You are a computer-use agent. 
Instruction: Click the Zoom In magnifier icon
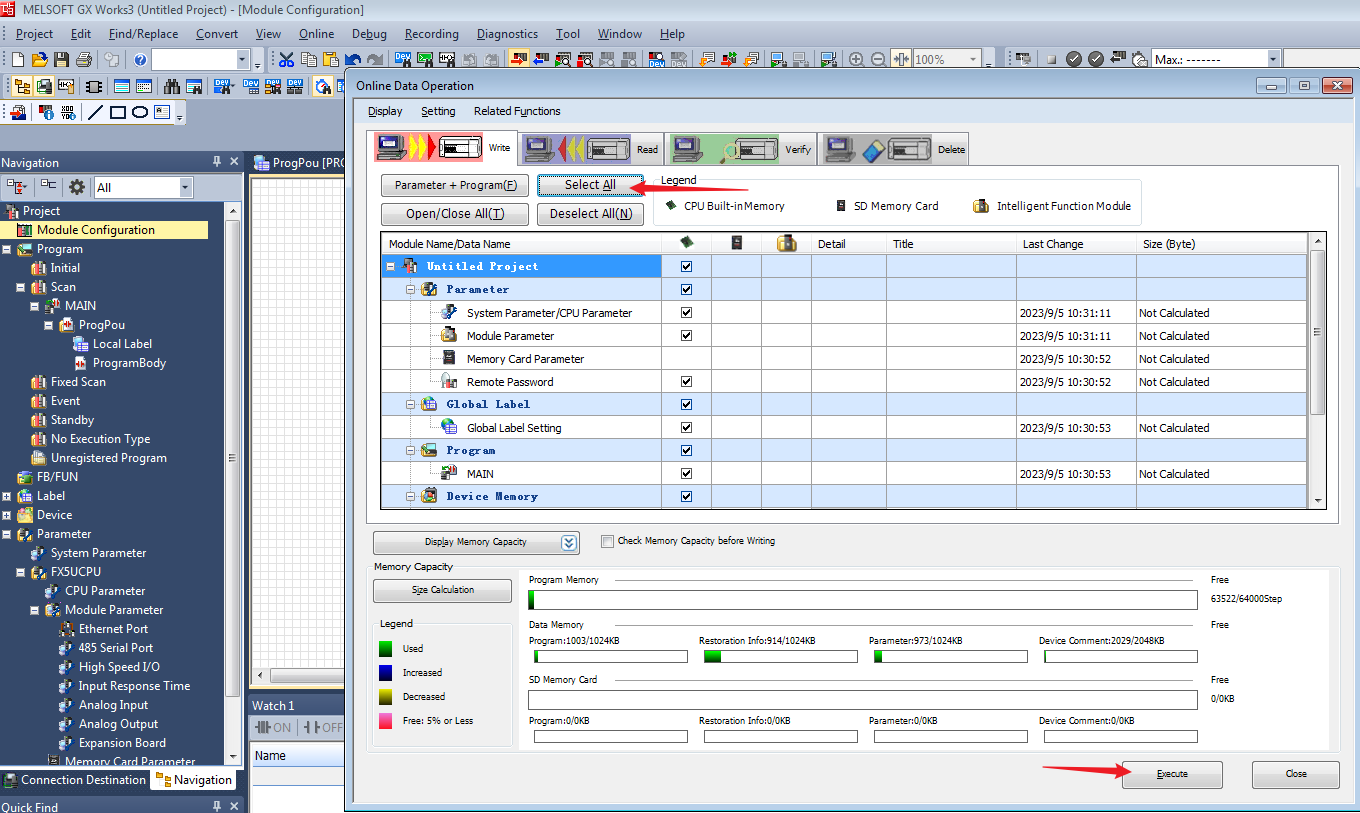pos(856,60)
